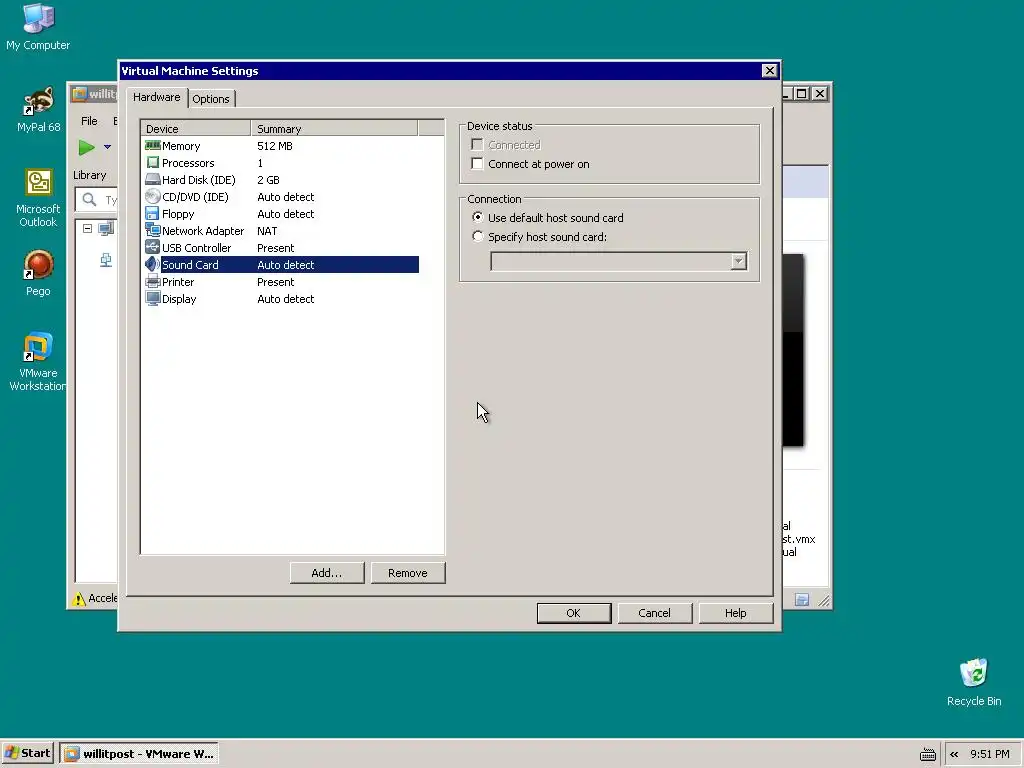Screen dimensions: 1024x768
Task: Click the Help button
Action: pos(735,613)
